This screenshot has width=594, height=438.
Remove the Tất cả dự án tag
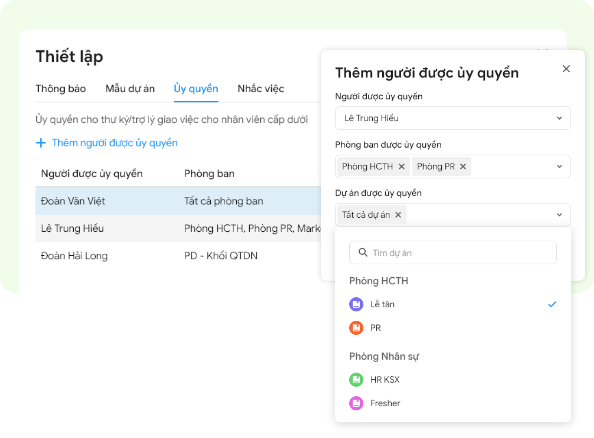[x=398, y=215]
